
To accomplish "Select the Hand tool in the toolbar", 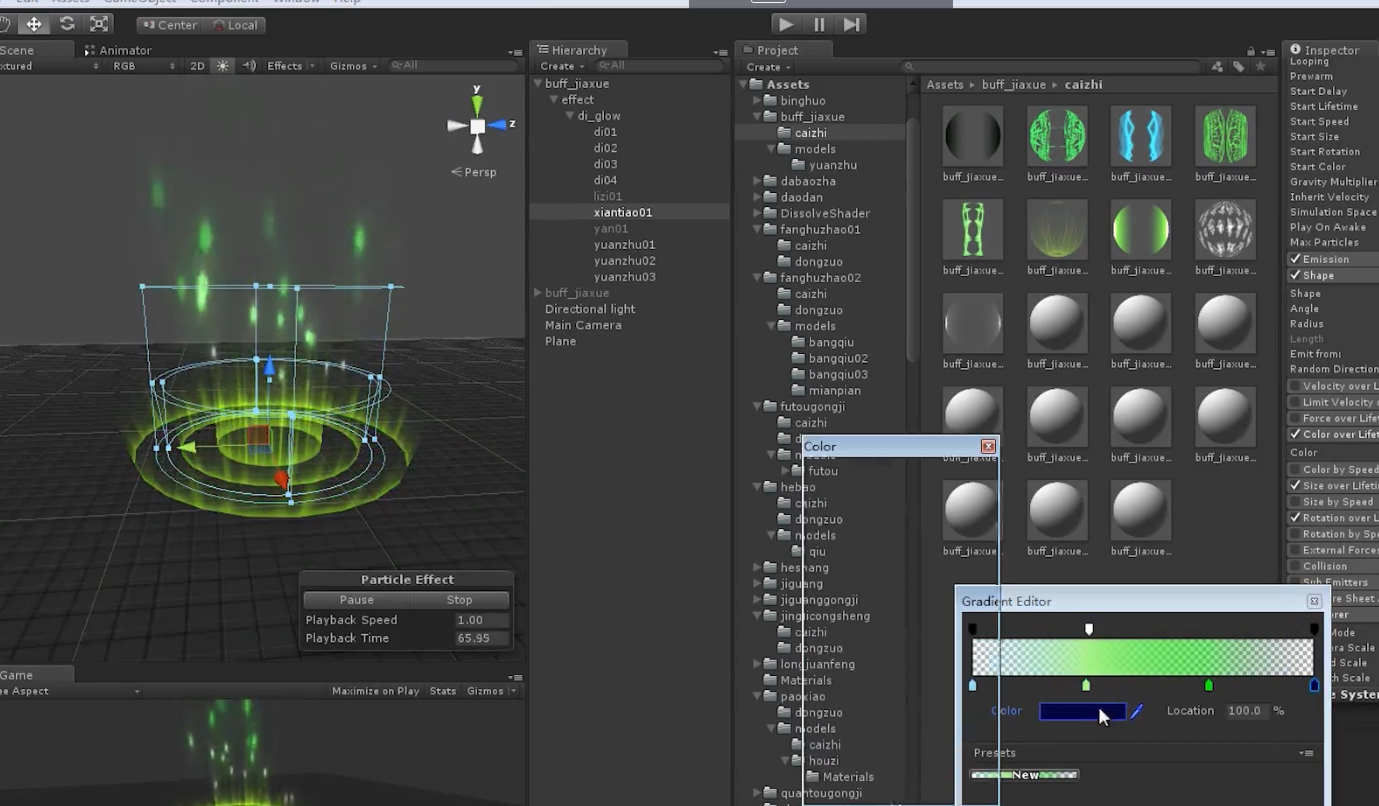I will coord(5,24).
